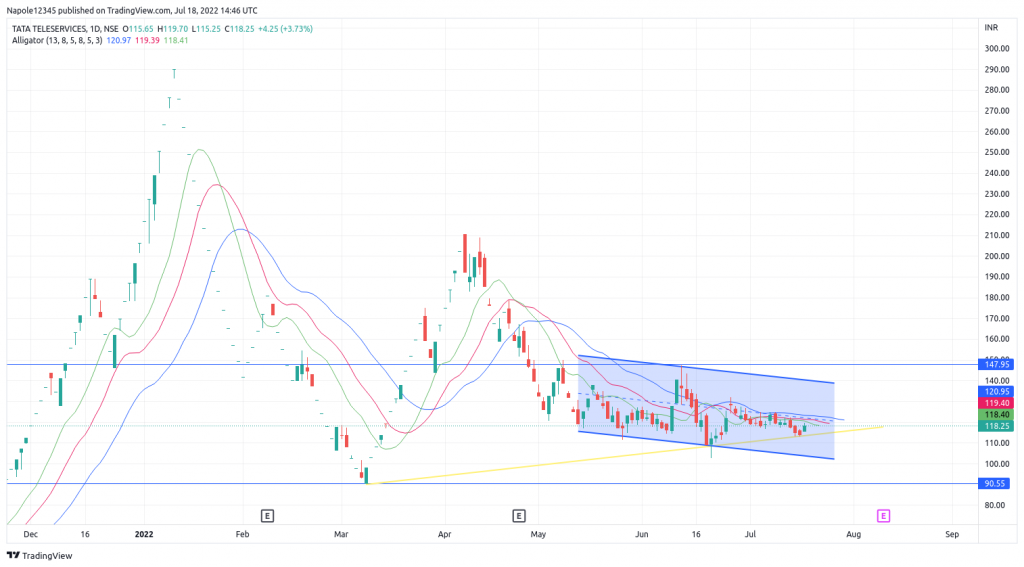Click the May label on time axis
The width and height of the screenshot is (1024, 567).
pyautogui.click(x=538, y=534)
